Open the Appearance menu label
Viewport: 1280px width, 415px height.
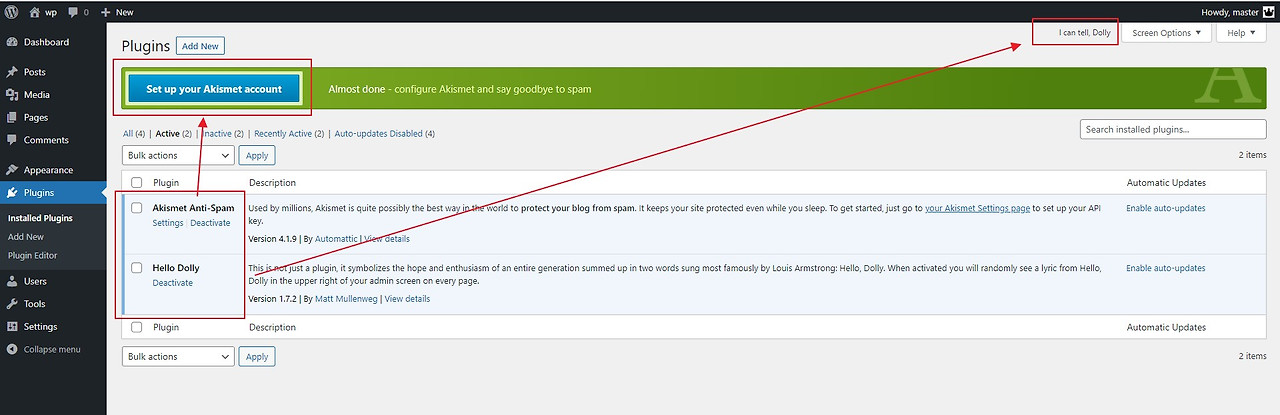pyautogui.click(x=48, y=170)
